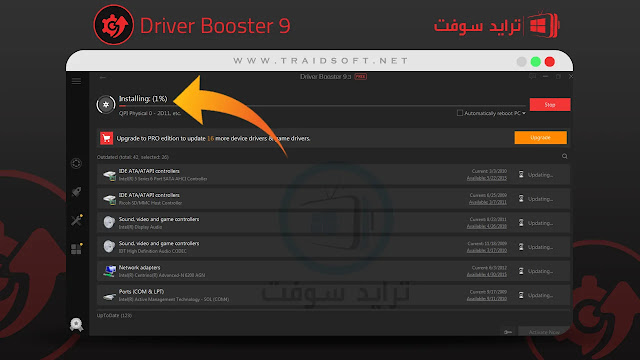Click hourglass icon in Intel SATA AHCI row
The width and height of the screenshot is (640, 360).
[x=521, y=175]
